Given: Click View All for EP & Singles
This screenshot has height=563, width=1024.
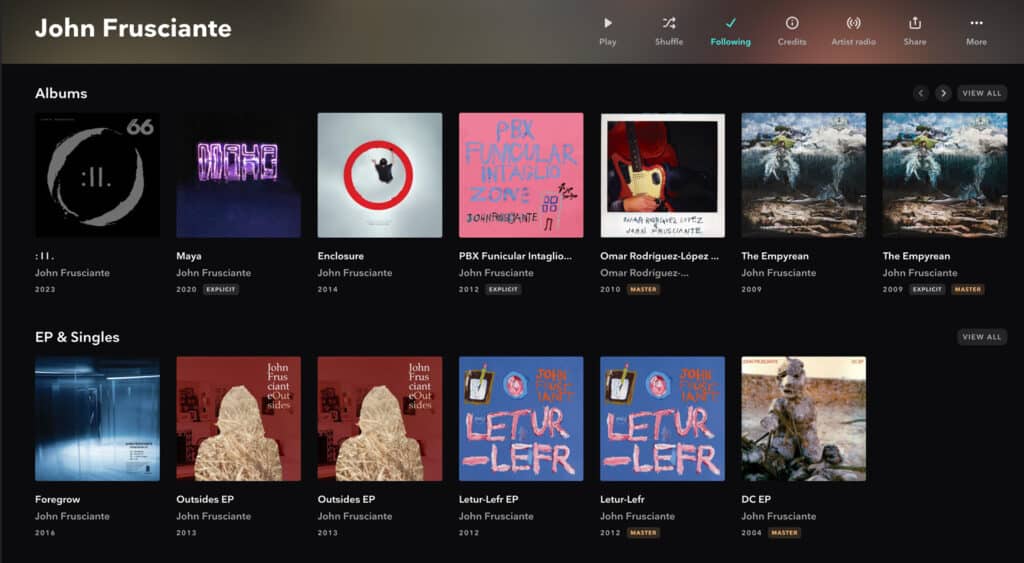Looking at the screenshot, I should pos(981,337).
